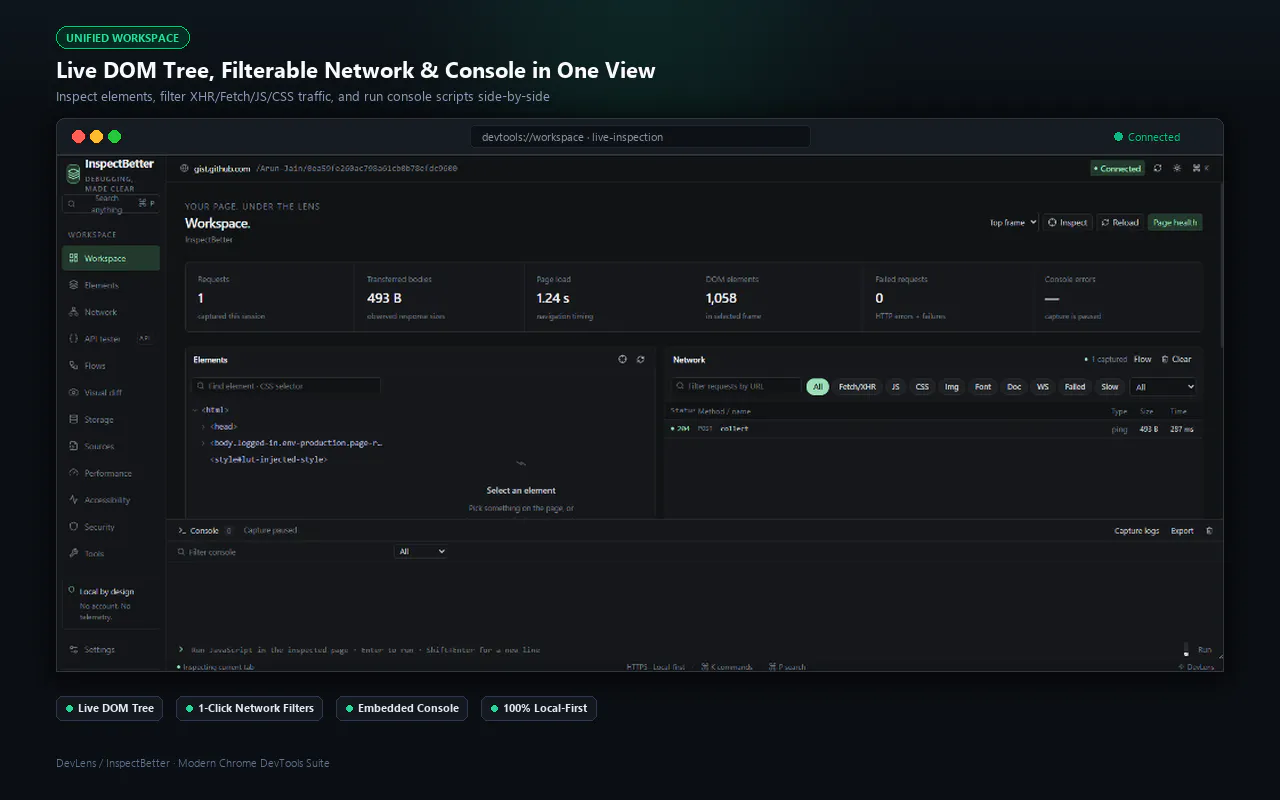Select the Doc filter chip
Image resolution: width=1280 pixels, height=800 pixels.
(x=1014, y=387)
